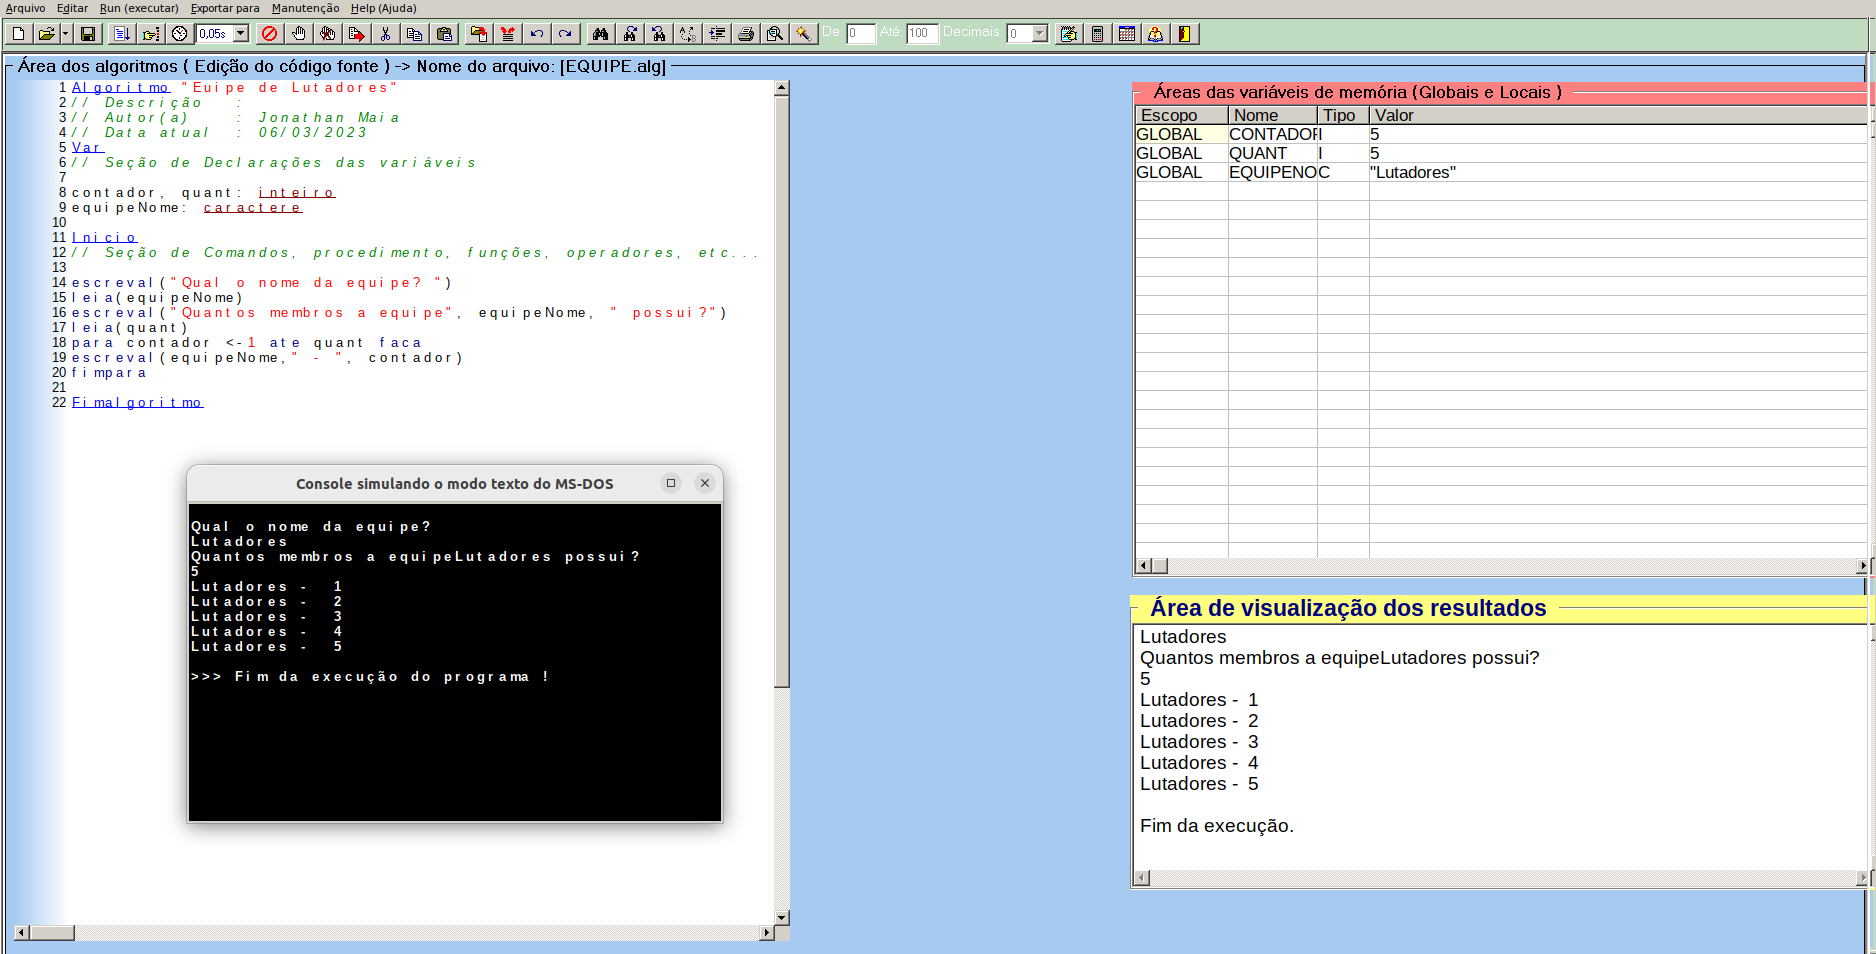The height and width of the screenshot is (954, 1876).
Task: Paste from clipboard
Action: click(x=444, y=34)
